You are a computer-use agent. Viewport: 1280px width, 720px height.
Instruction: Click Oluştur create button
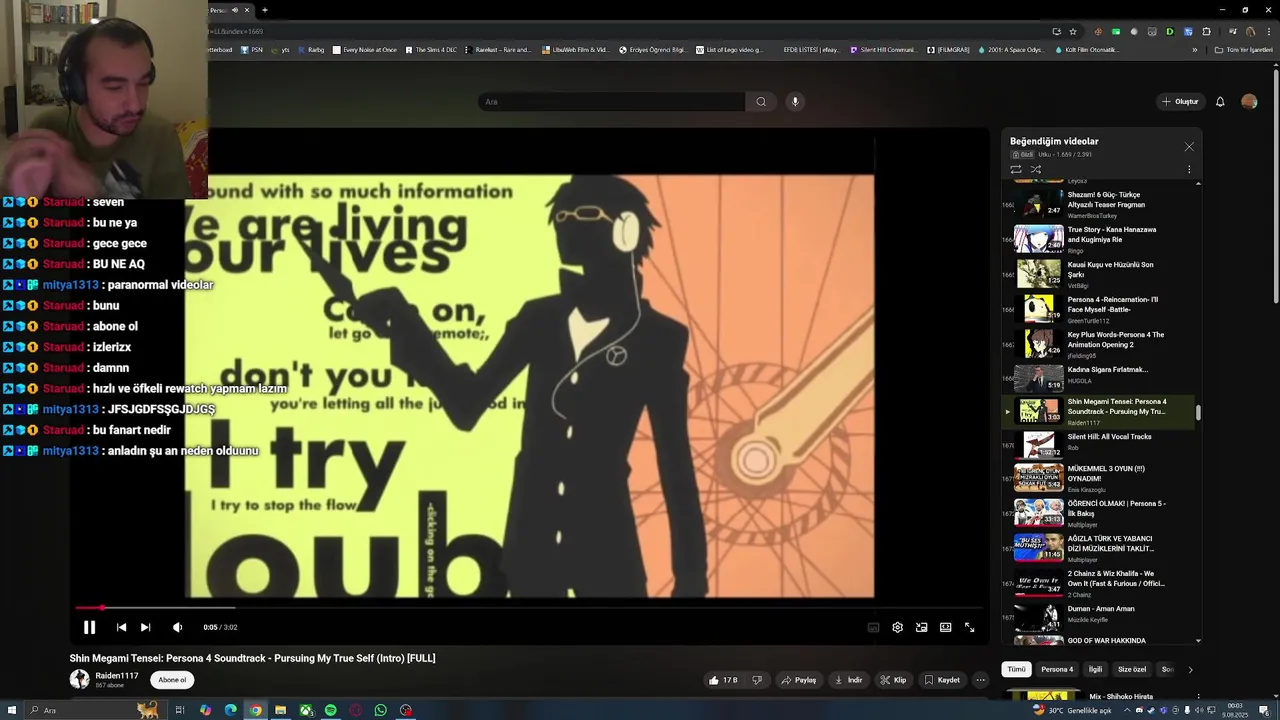click(x=1180, y=101)
